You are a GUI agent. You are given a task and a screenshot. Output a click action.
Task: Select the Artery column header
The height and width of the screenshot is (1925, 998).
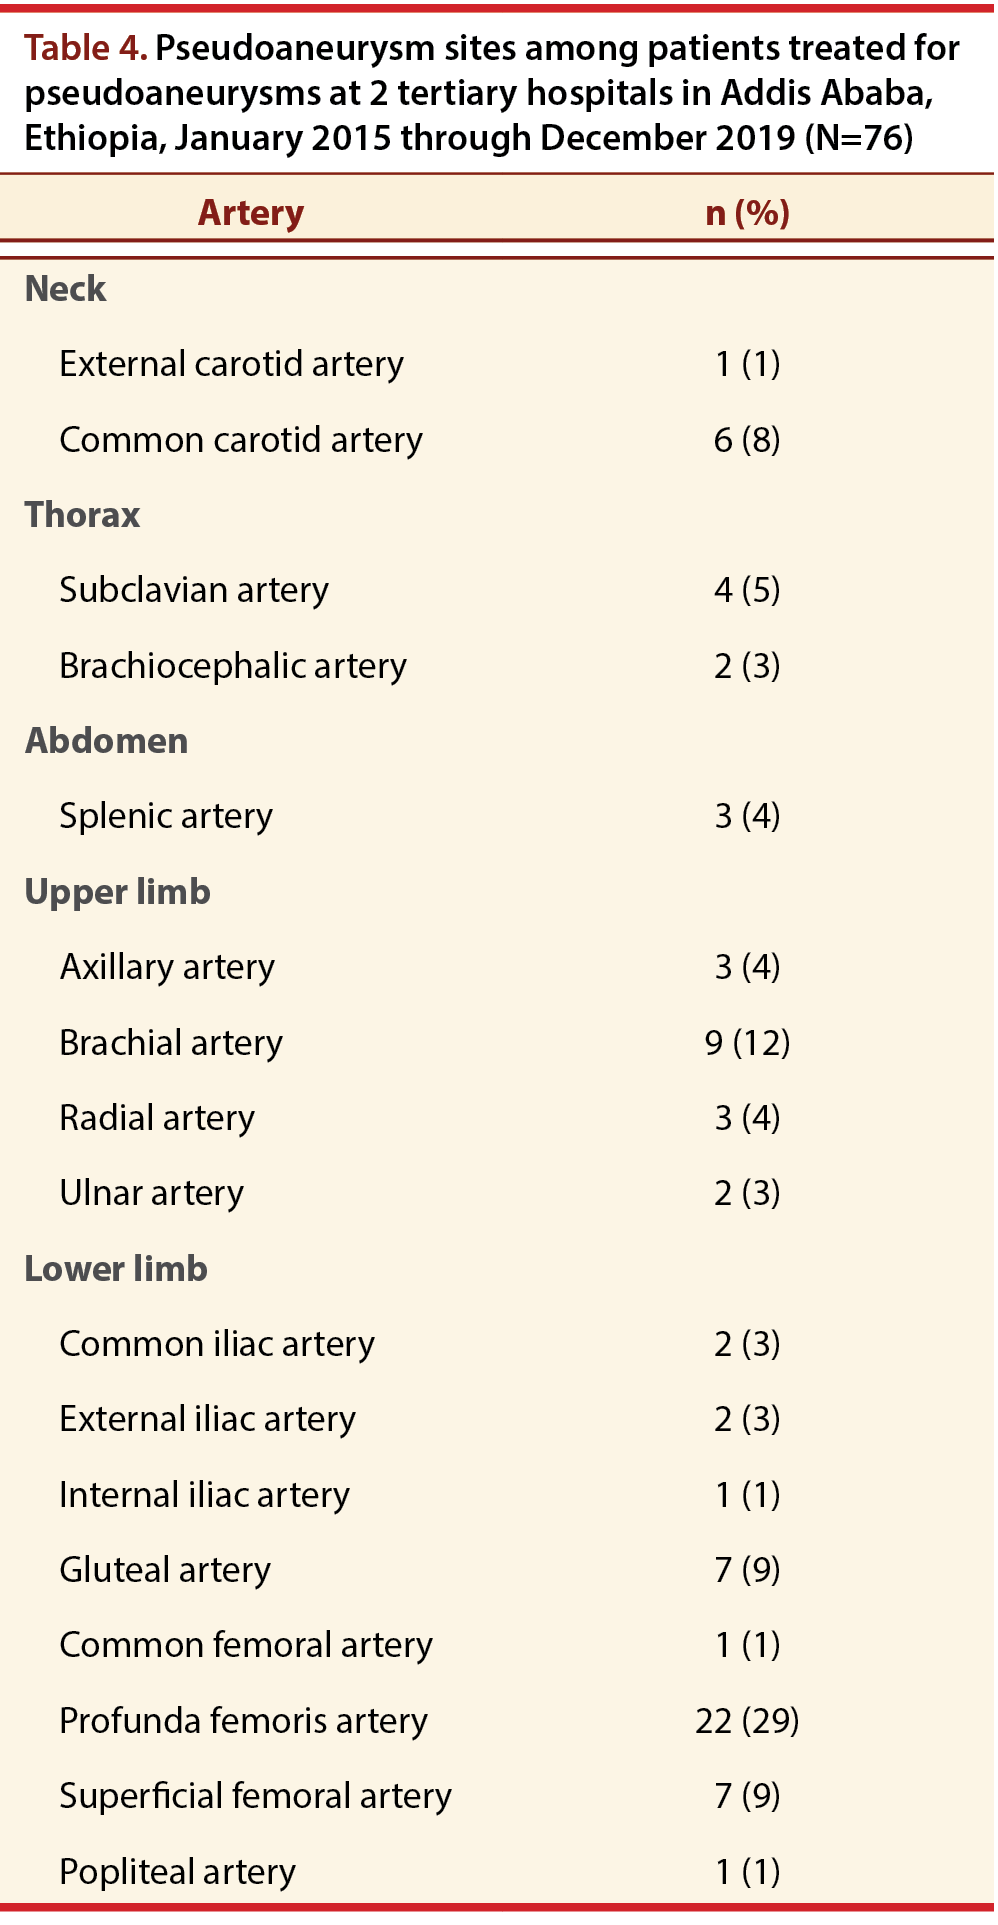tap(251, 212)
